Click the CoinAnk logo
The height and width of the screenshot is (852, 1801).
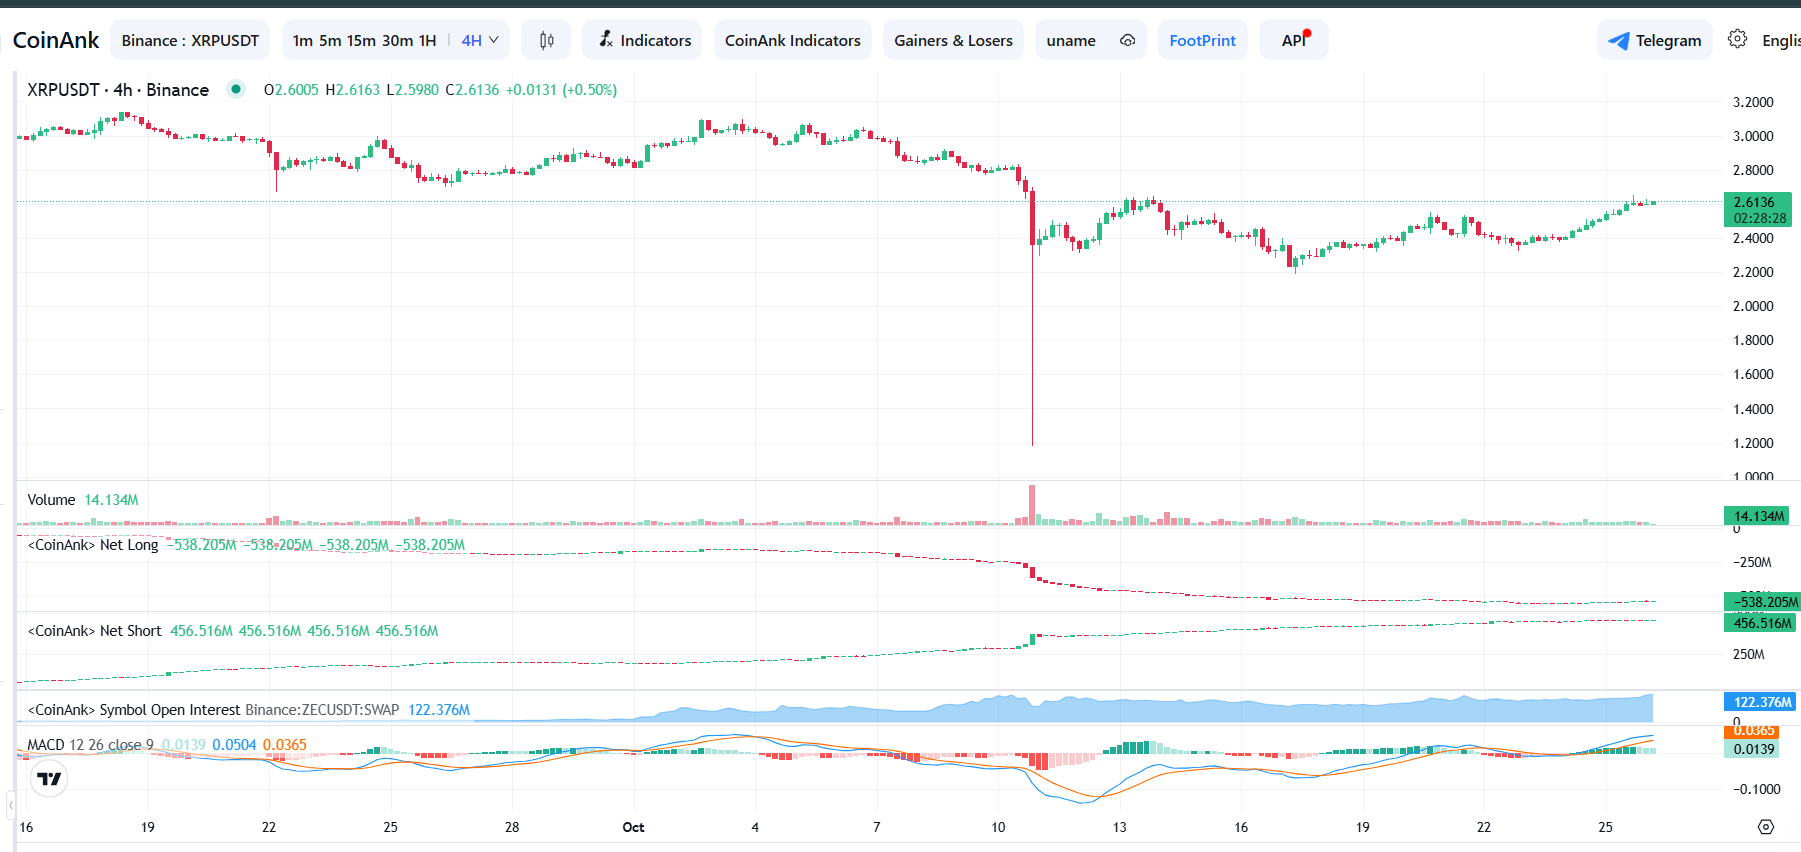(55, 40)
